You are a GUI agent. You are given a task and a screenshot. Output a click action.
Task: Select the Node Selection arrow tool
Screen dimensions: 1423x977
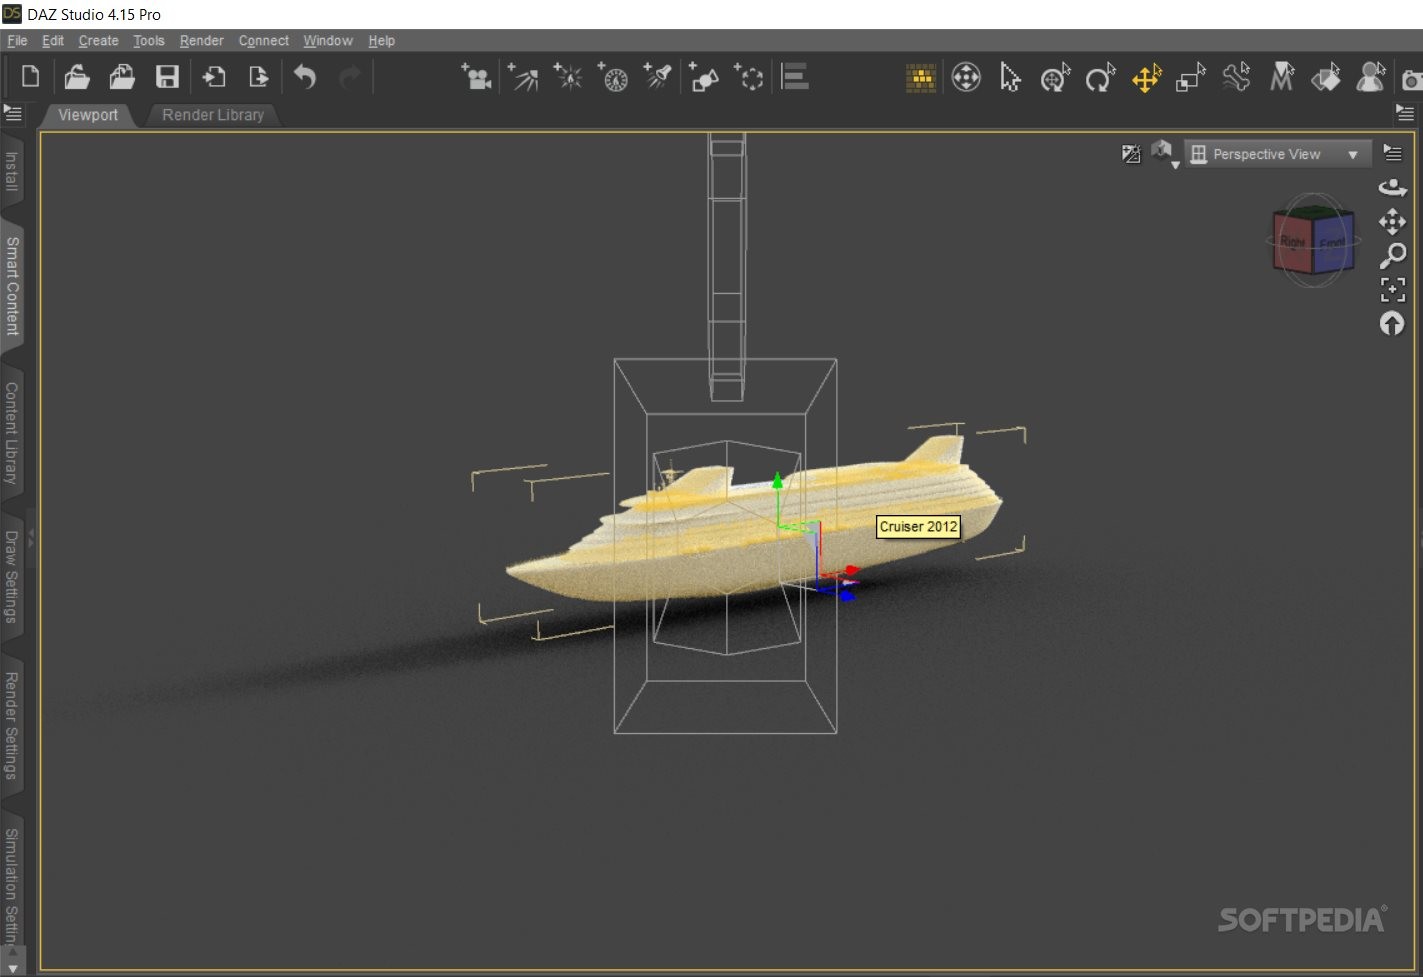(x=1010, y=77)
